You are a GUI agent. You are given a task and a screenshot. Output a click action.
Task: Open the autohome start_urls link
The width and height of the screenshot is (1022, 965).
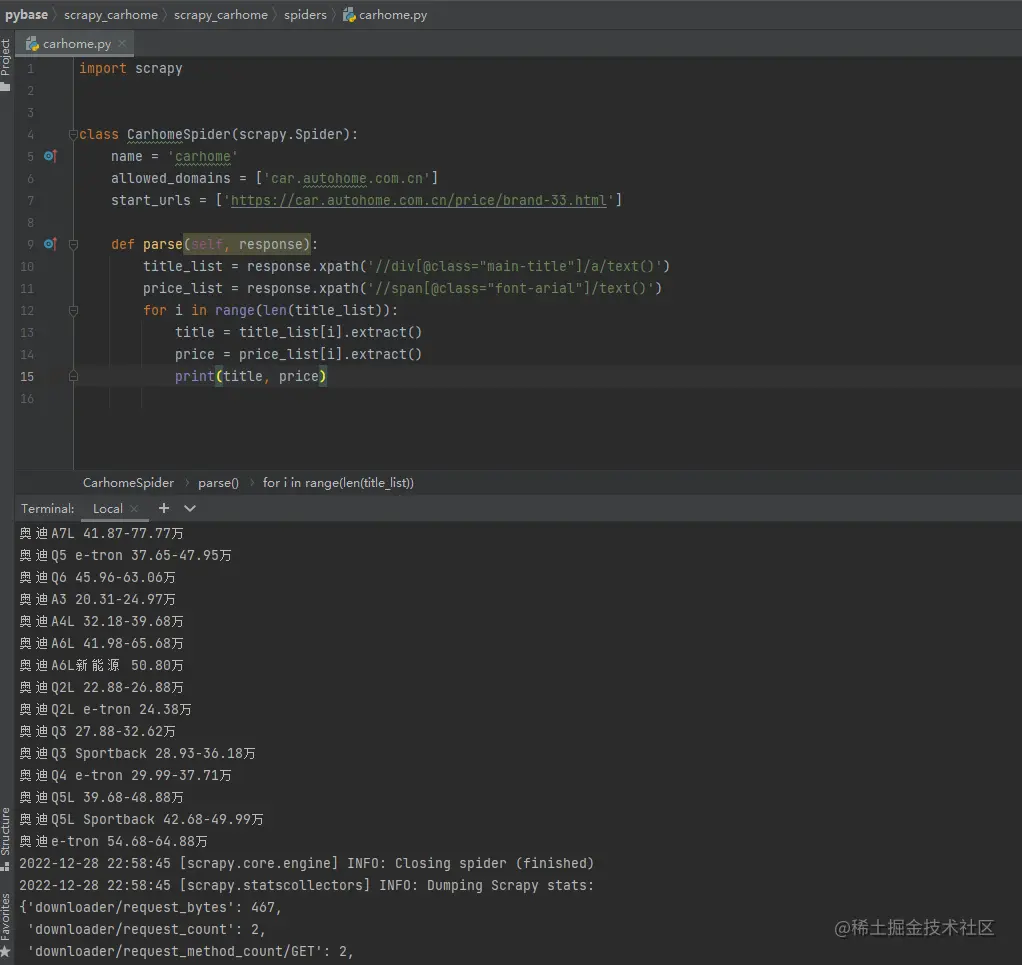(419, 200)
